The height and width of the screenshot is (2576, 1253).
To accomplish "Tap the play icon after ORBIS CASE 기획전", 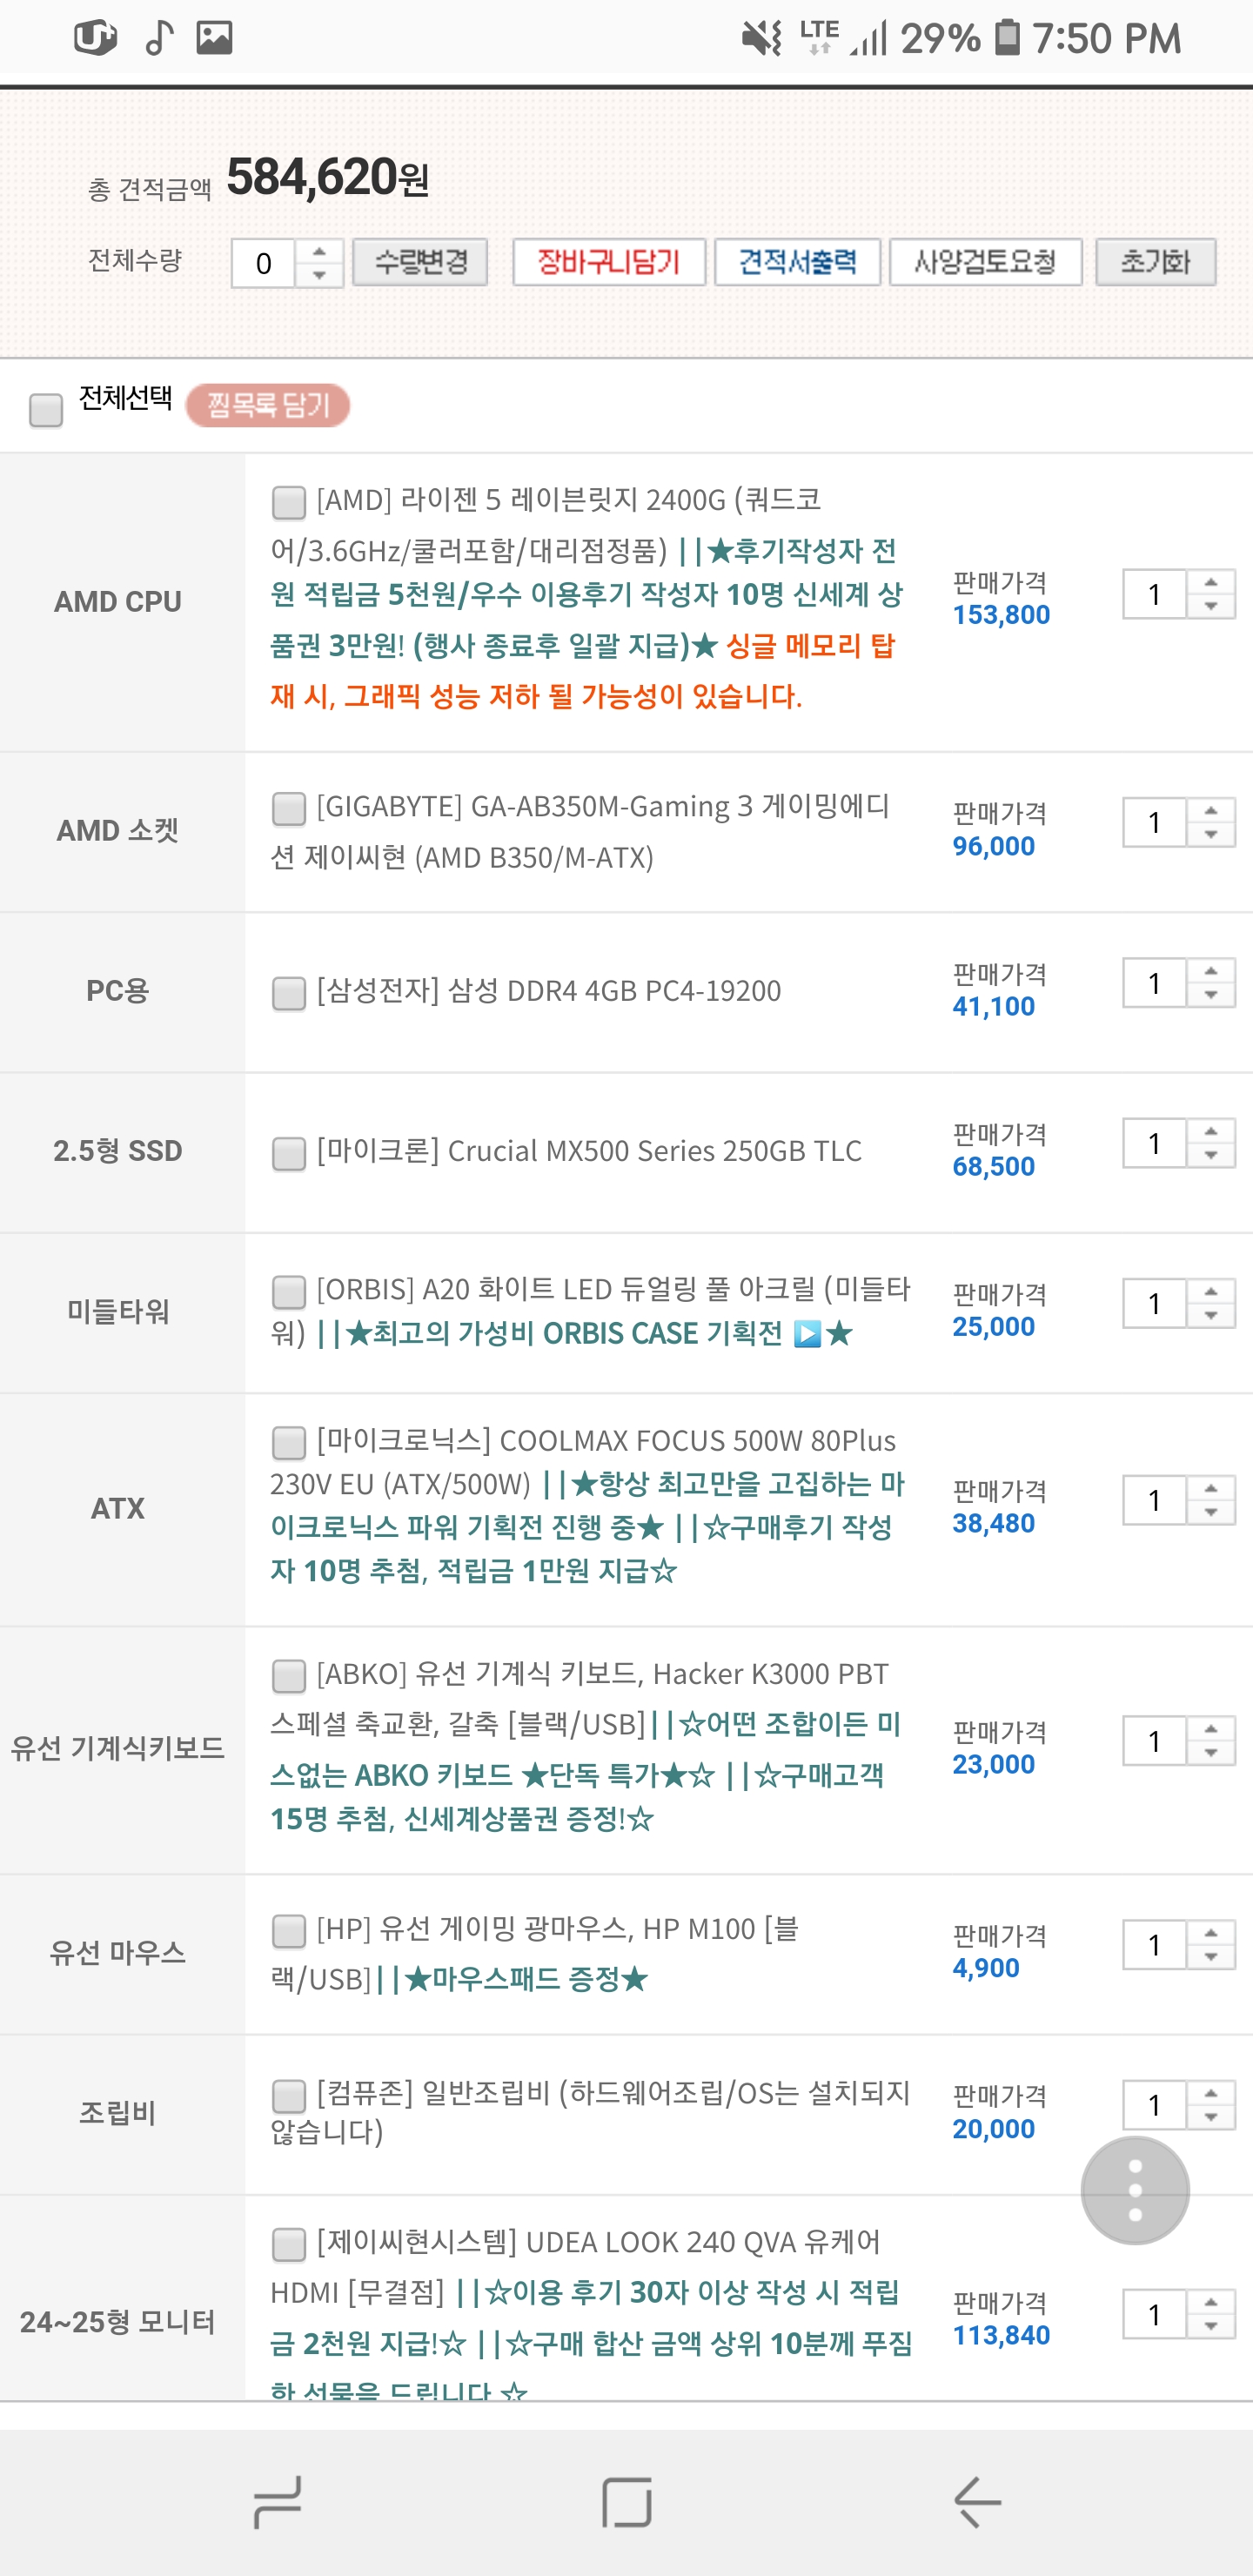I will pyautogui.click(x=807, y=1334).
